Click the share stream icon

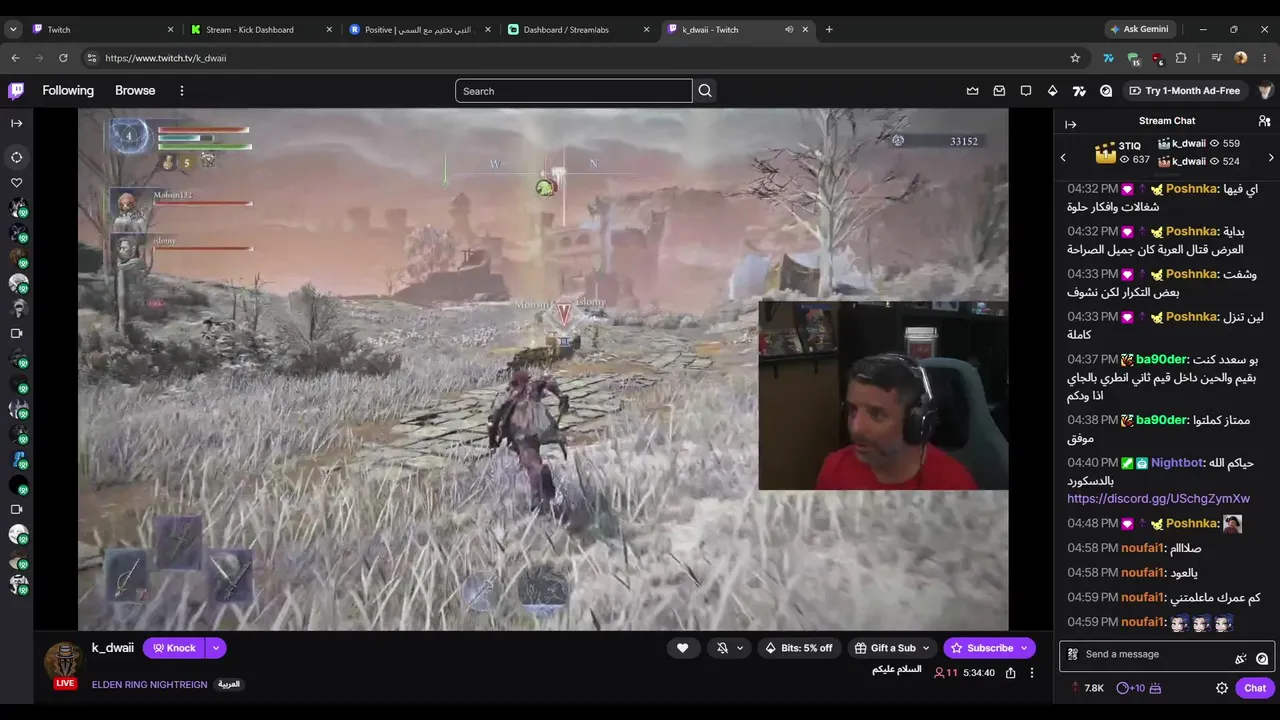coord(1011,673)
